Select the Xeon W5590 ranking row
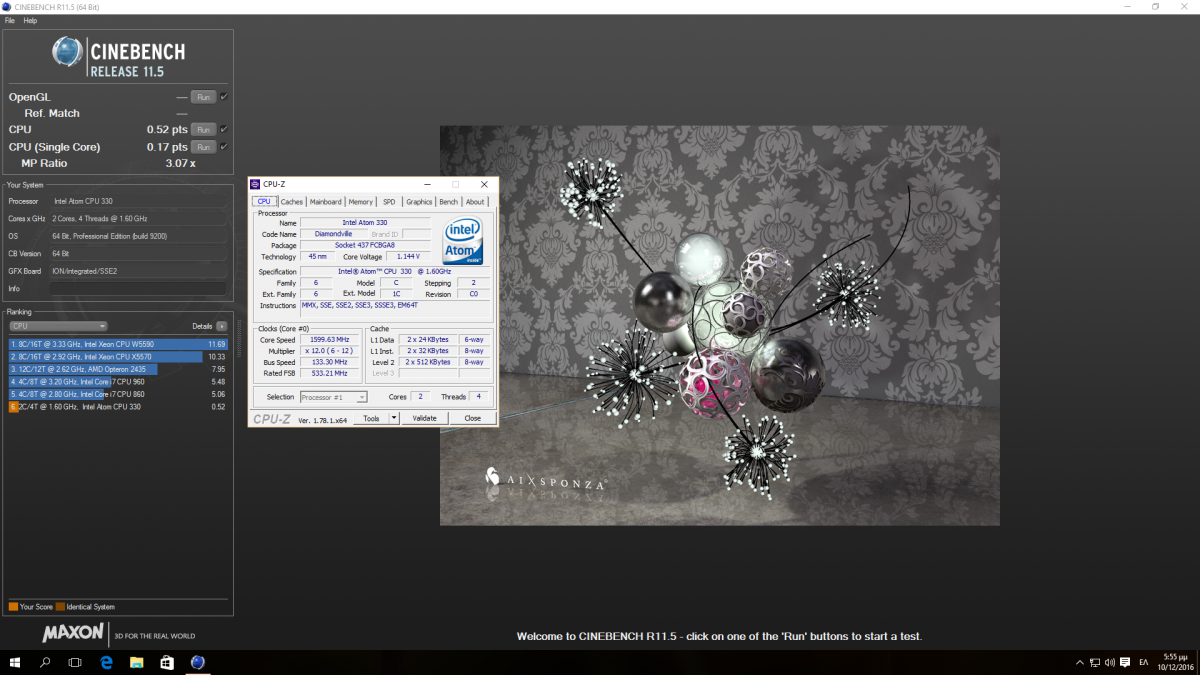Viewport: 1200px width, 675px height. pos(118,344)
